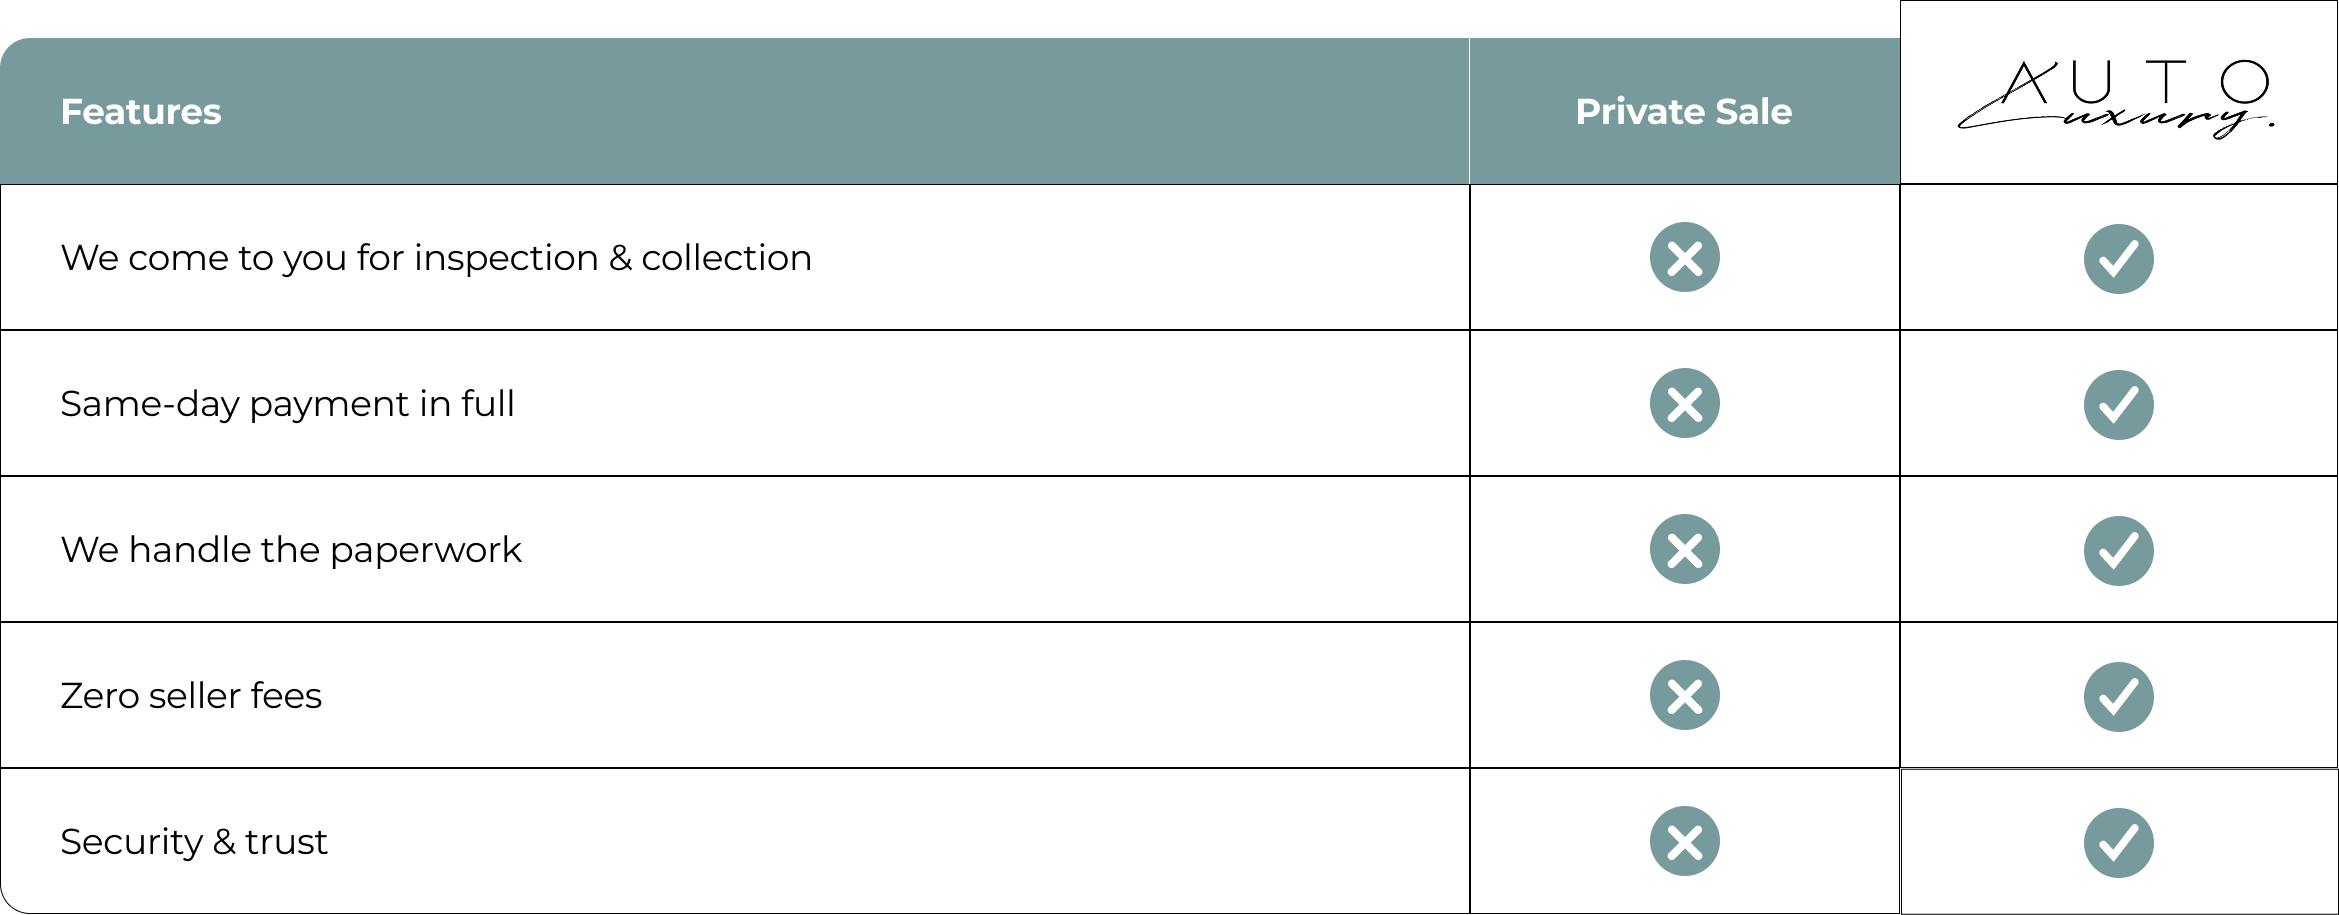
Task: Click Private Sale cross for inspection & collection
Action: 1684,258
